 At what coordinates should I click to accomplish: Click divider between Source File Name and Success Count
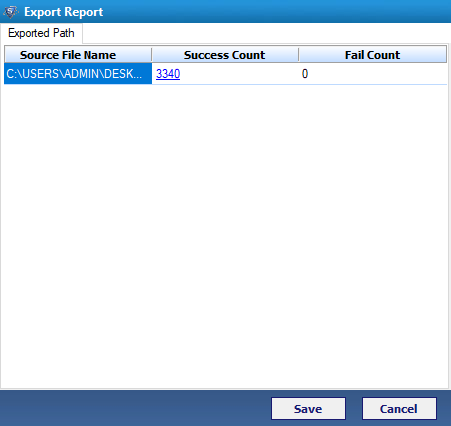(x=152, y=55)
